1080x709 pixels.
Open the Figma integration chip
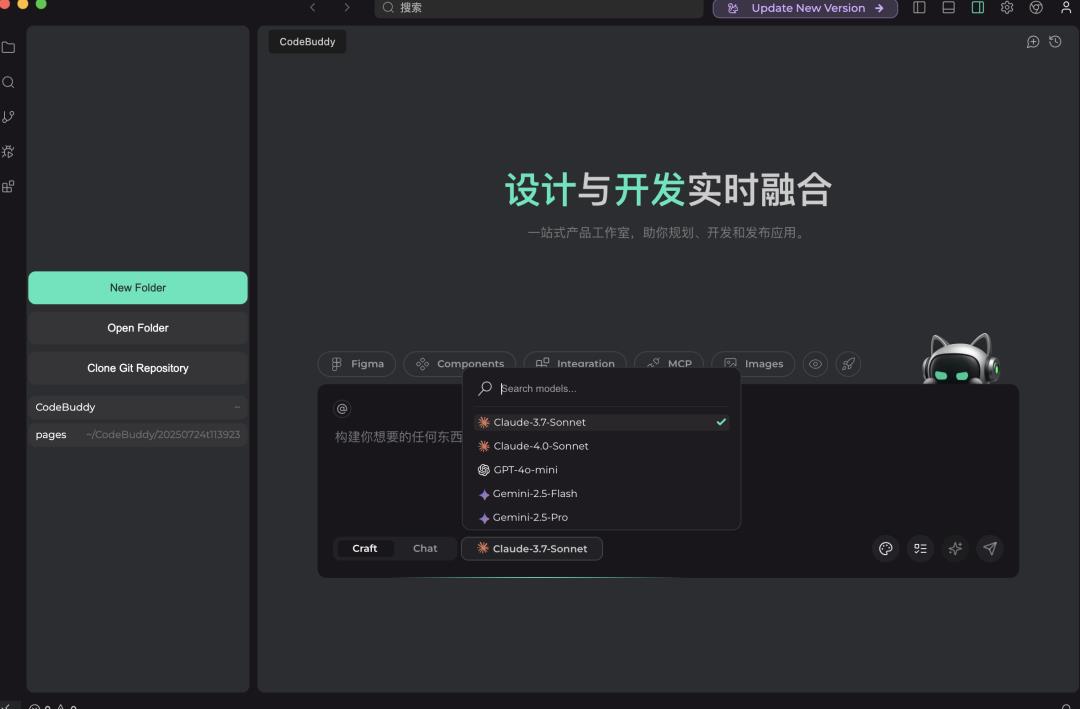[x=357, y=364]
